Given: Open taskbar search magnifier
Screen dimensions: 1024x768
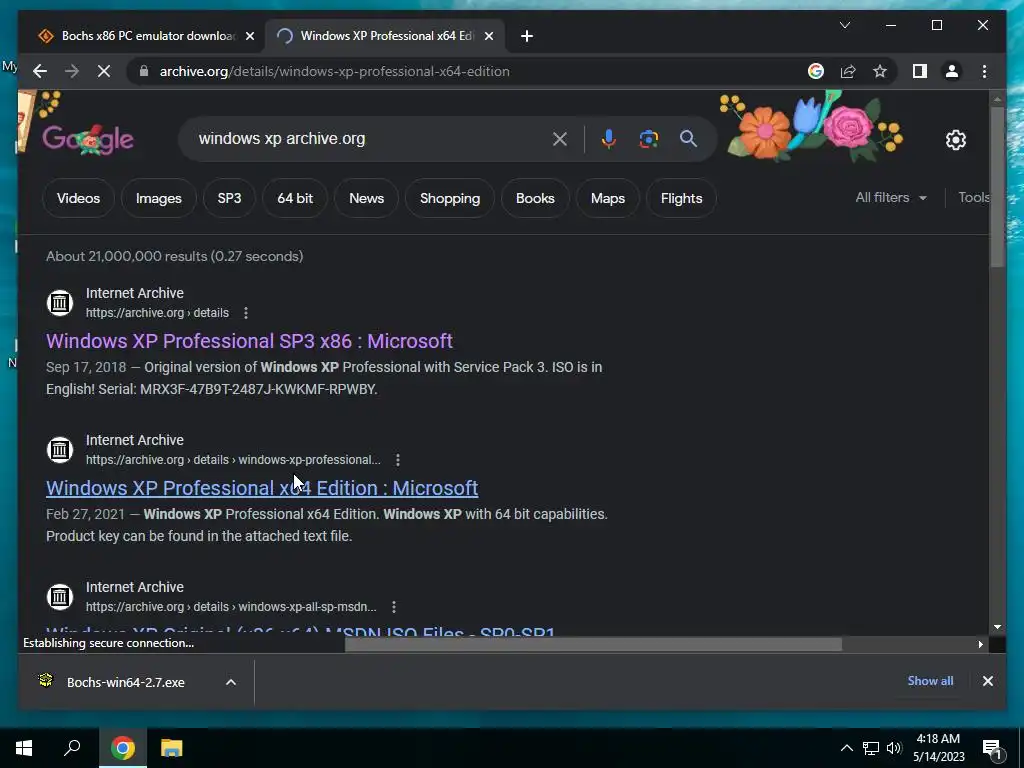Looking at the screenshot, I should pyautogui.click(x=72, y=748).
